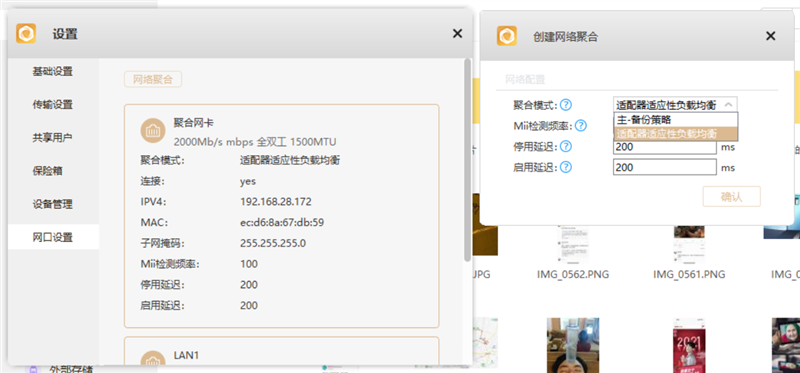Click the LAN1 card title
Image resolution: width=800 pixels, height=373 pixels.
(186, 355)
